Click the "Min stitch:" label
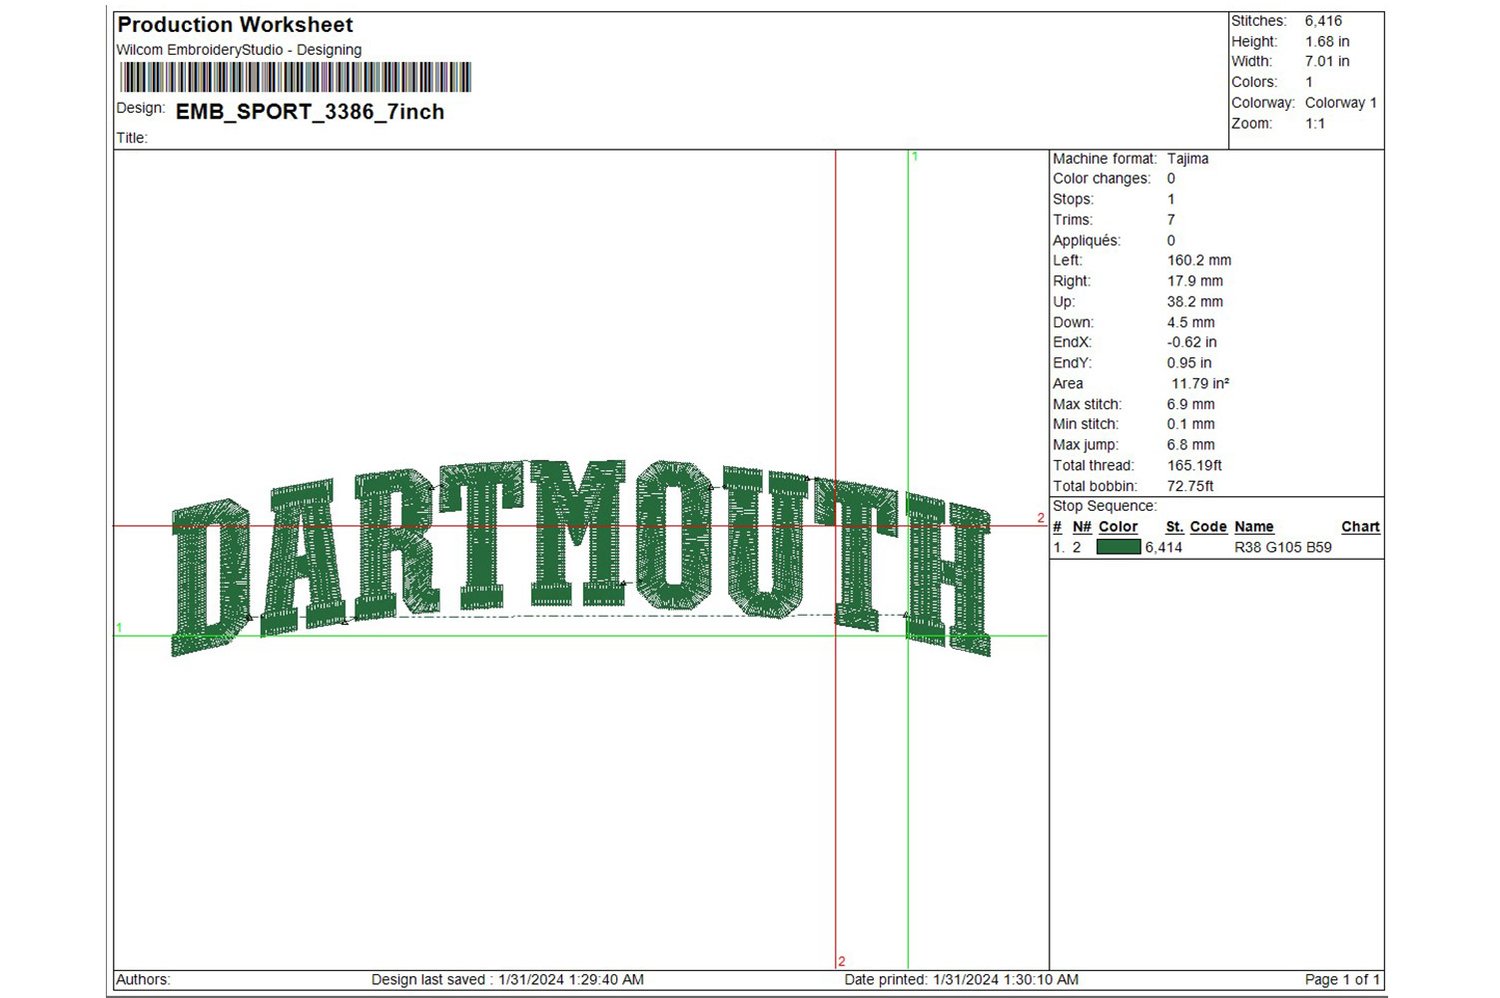 point(1086,424)
